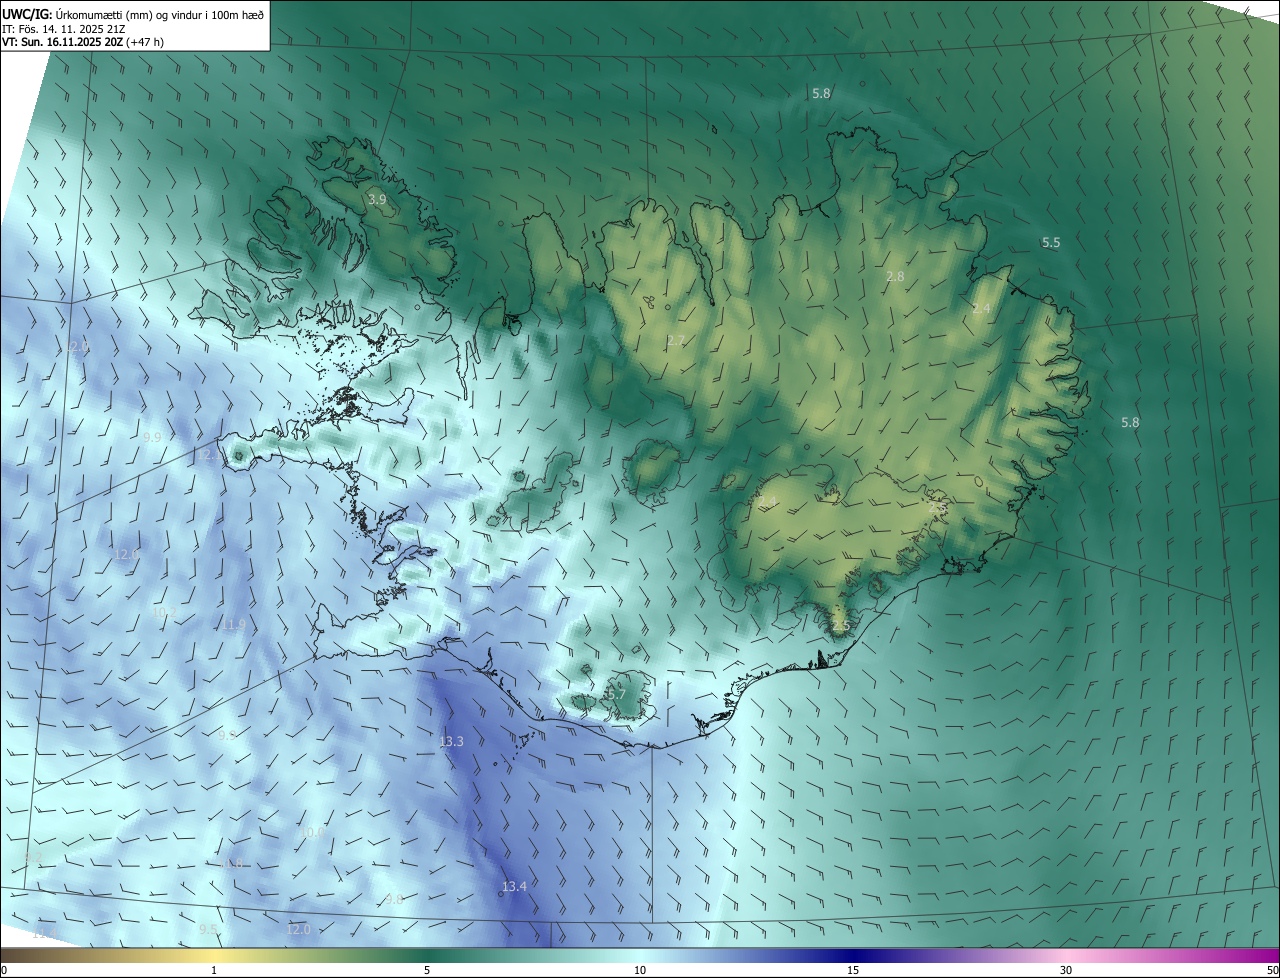Click the 50 tick on the color scale

point(1272,970)
